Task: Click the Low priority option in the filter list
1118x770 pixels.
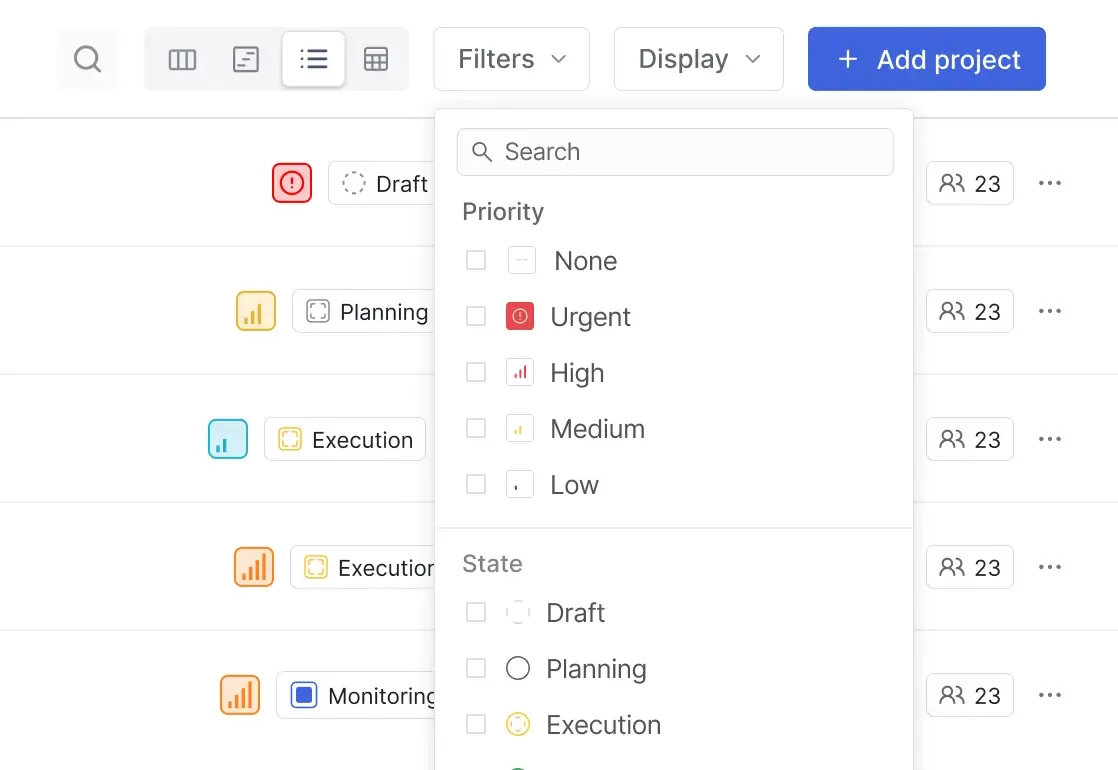Action: tap(575, 484)
